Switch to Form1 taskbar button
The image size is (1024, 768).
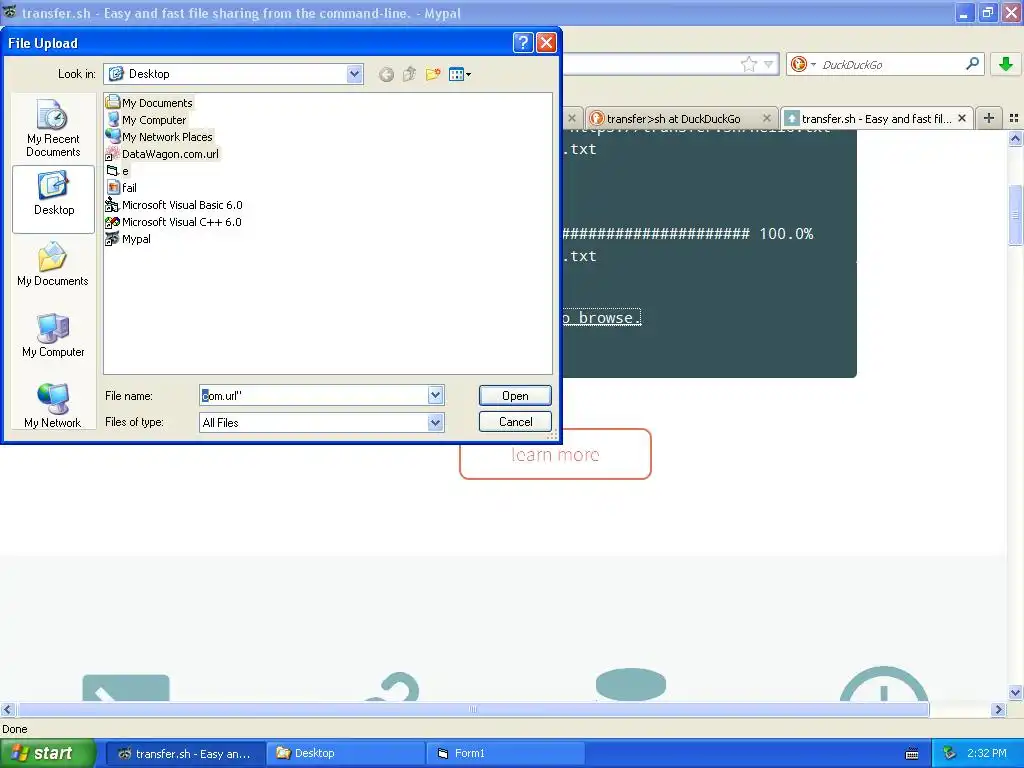click(x=505, y=754)
